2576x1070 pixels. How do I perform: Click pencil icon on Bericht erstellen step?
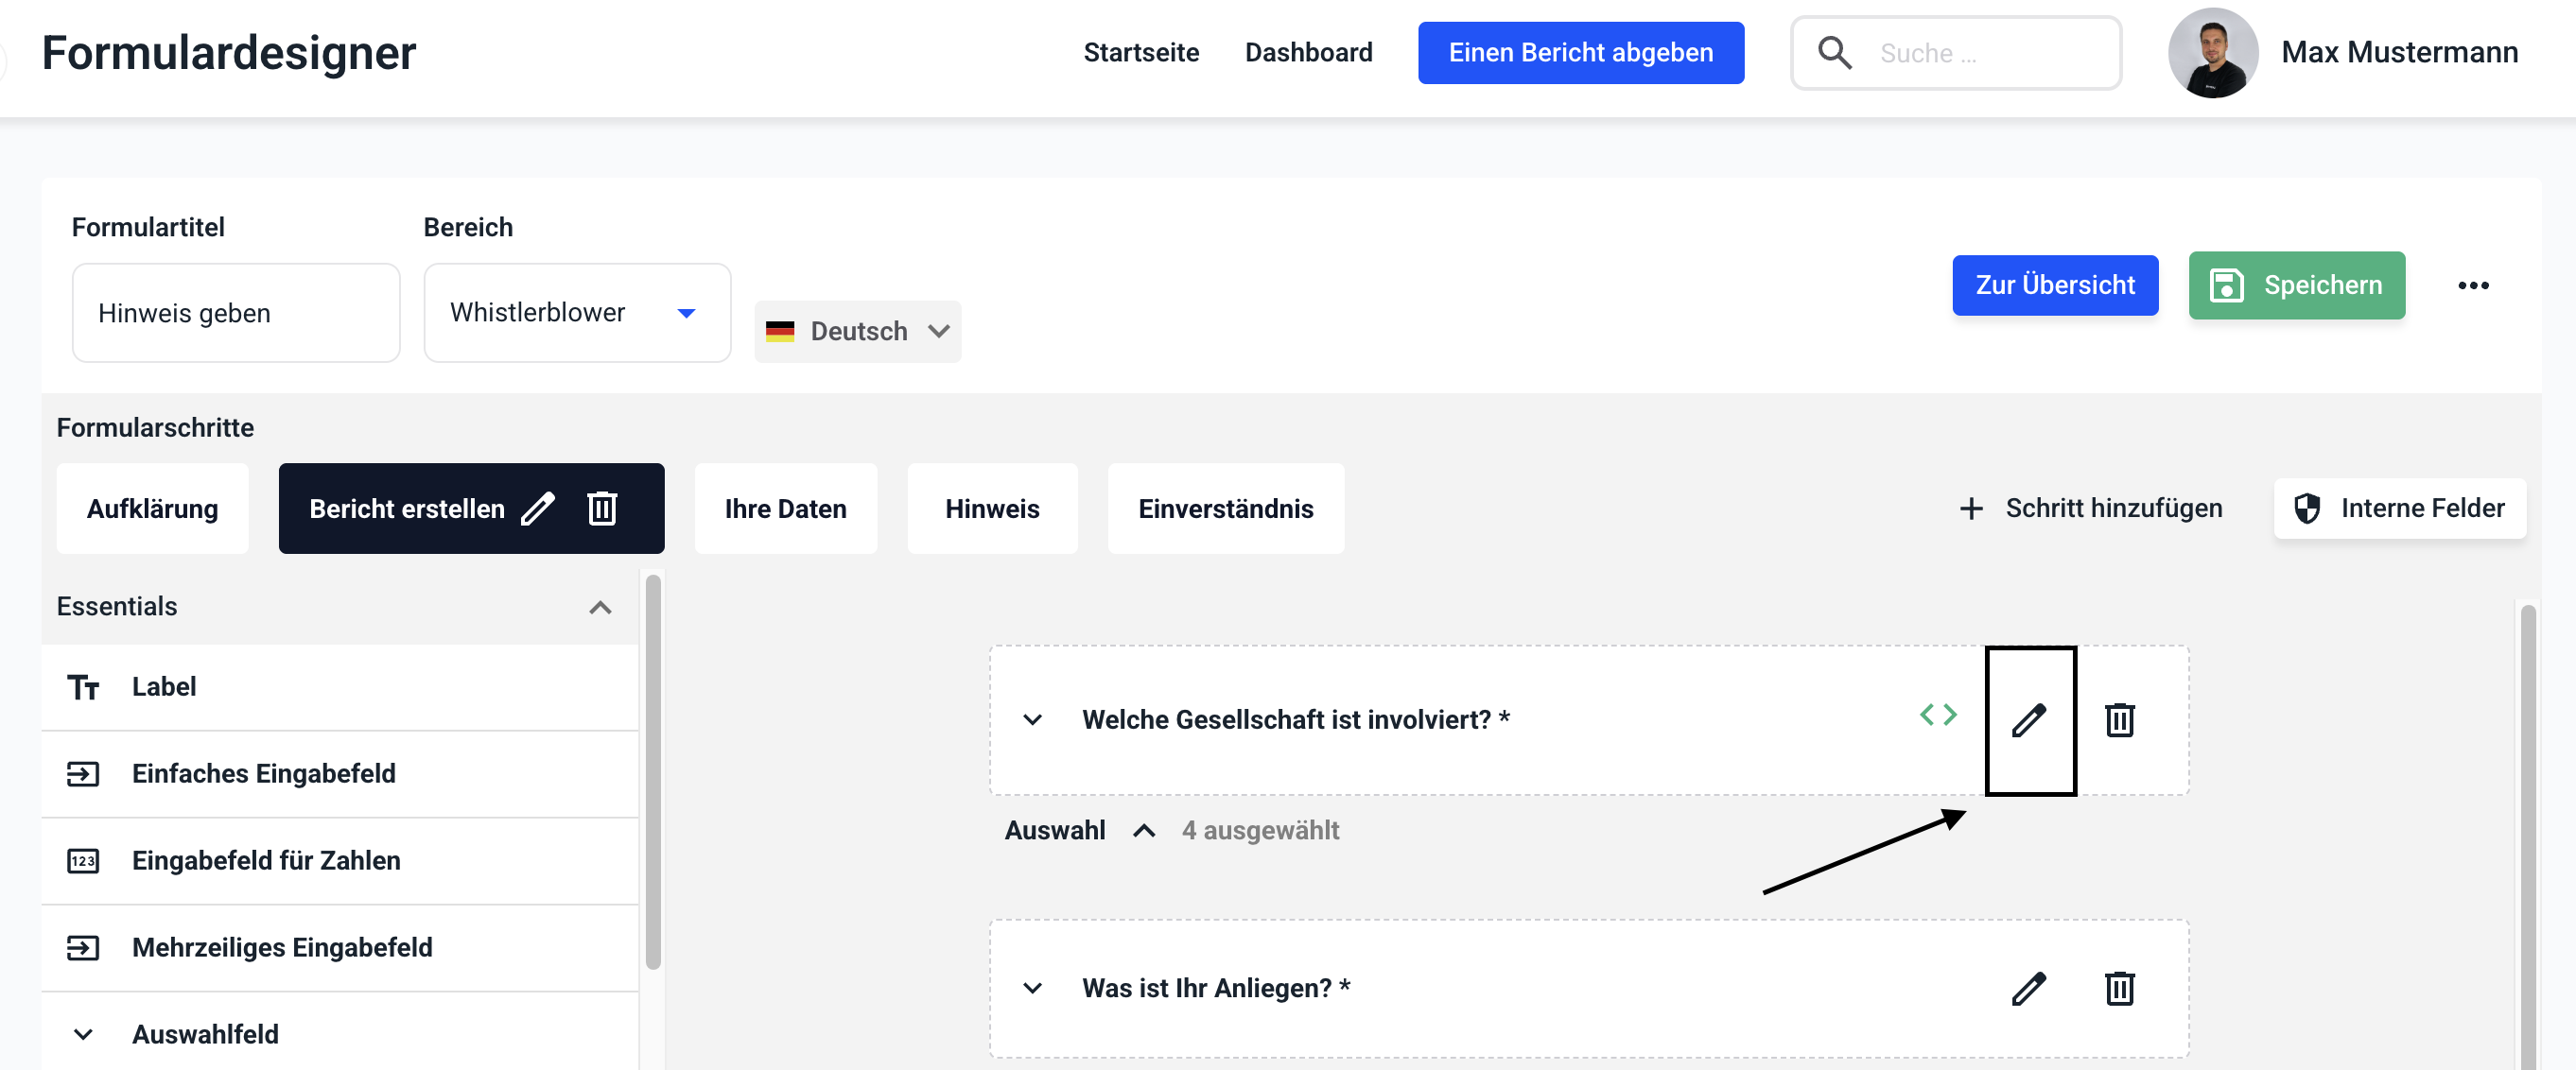pos(538,509)
